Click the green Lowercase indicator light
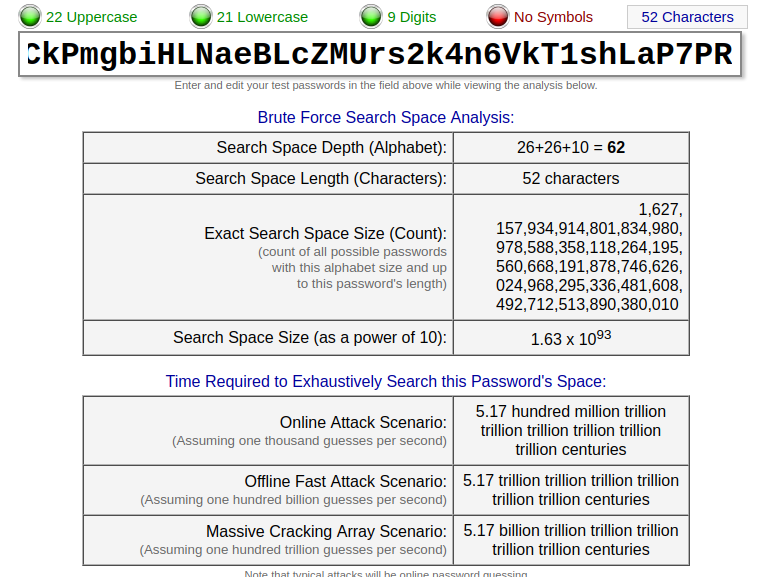Viewport: 760px width, 577px height. coord(201,16)
